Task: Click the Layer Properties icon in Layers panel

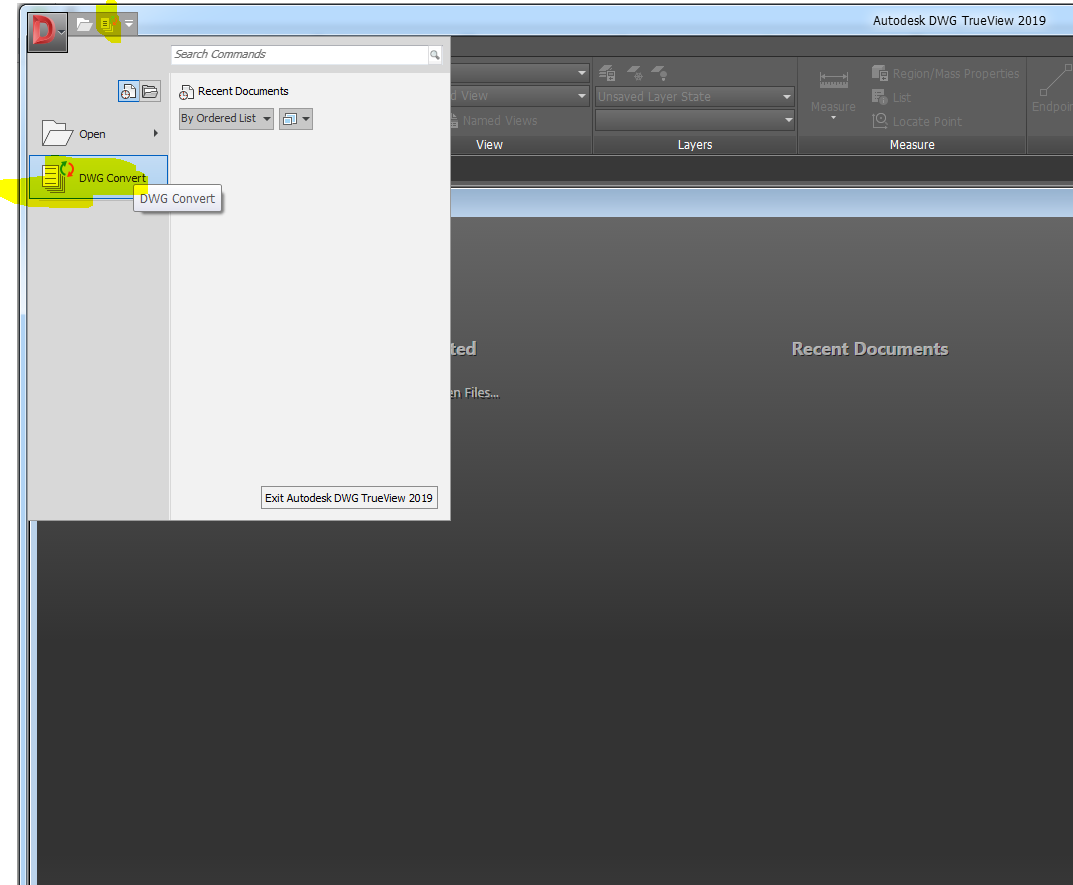Action: point(607,73)
